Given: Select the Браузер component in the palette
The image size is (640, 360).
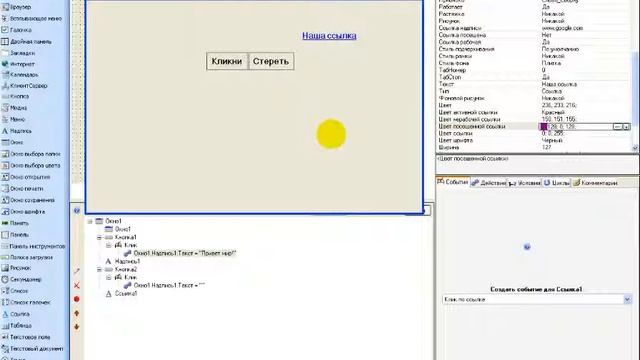Looking at the screenshot, I should pyautogui.click(x=16, y=7).
